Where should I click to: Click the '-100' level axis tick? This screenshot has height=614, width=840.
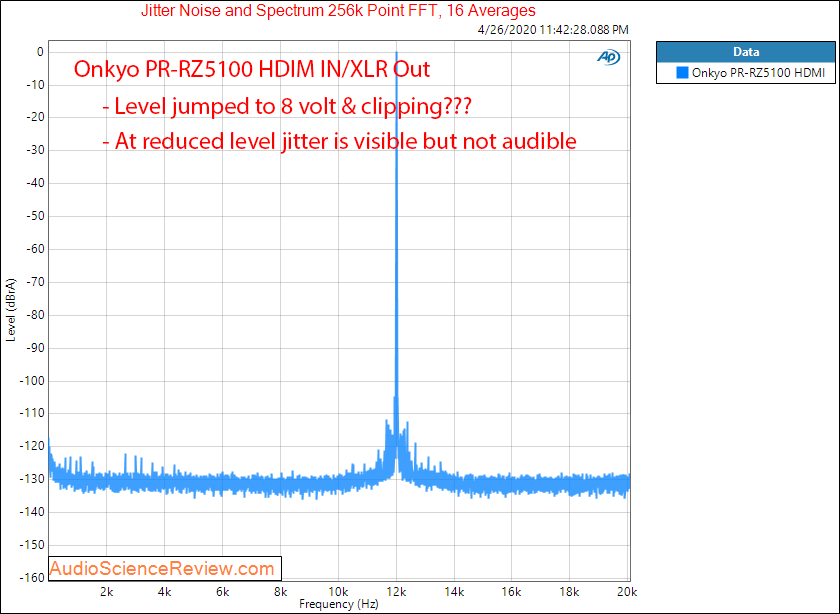click(x=33, y=381)
